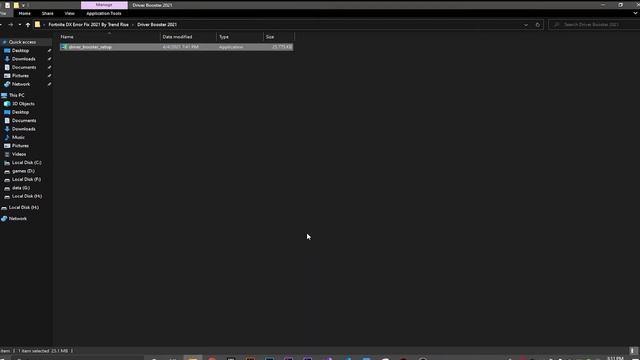Open the Home ribbon tab
The width and height of the screenshot is (640, 360).
(24, 13)
